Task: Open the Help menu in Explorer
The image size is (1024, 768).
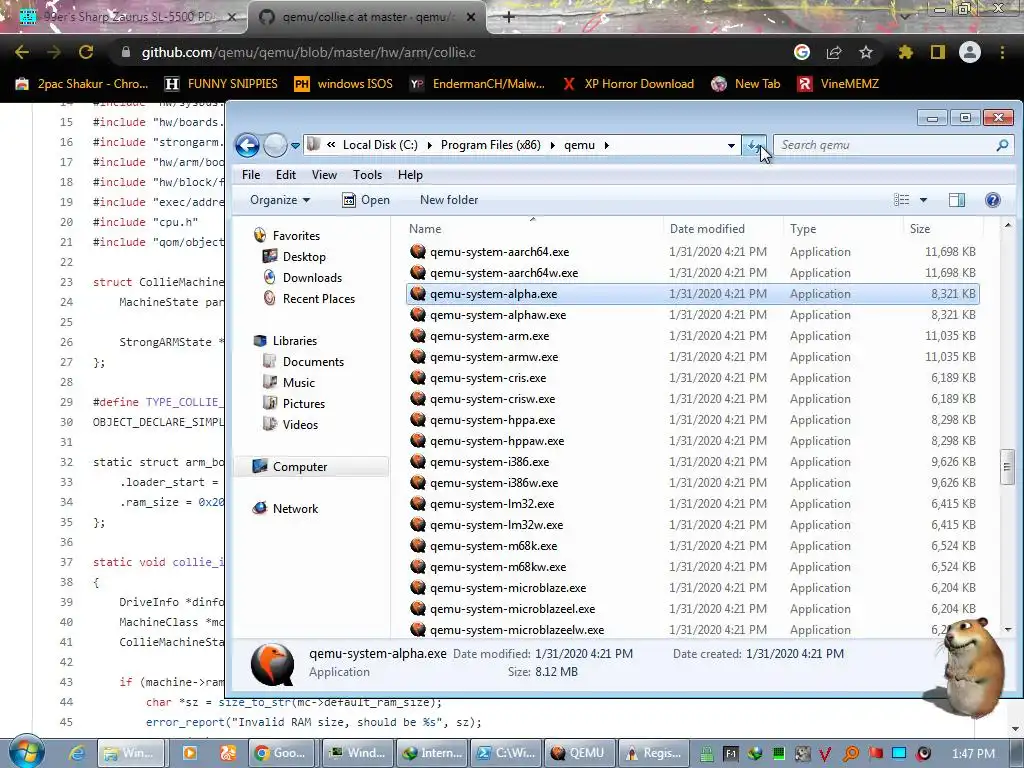Action: 410,174
